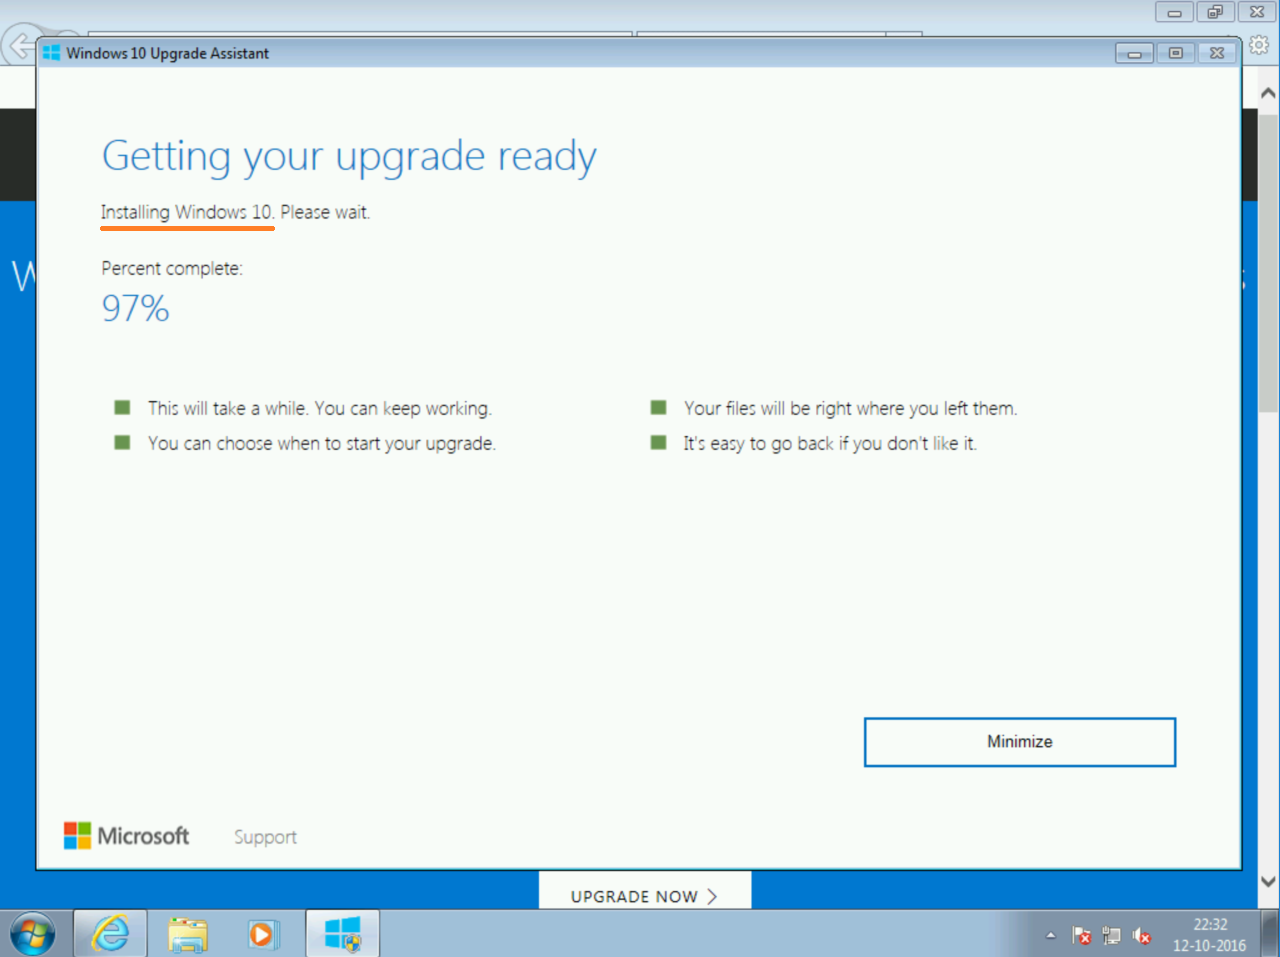
Task: Minimize the browser window behind
Action: point(1174,12)
